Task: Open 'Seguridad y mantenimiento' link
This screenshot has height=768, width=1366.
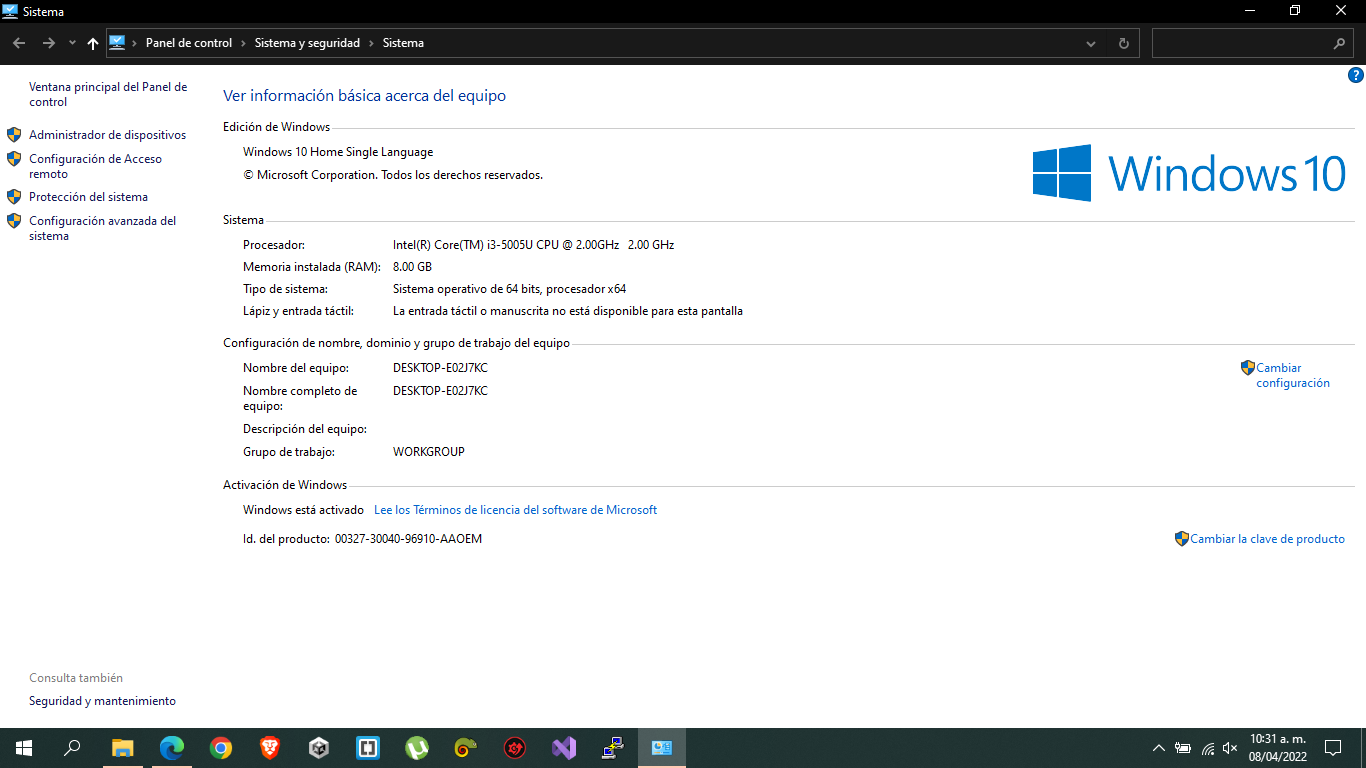Action: click(x=102, y=701)
